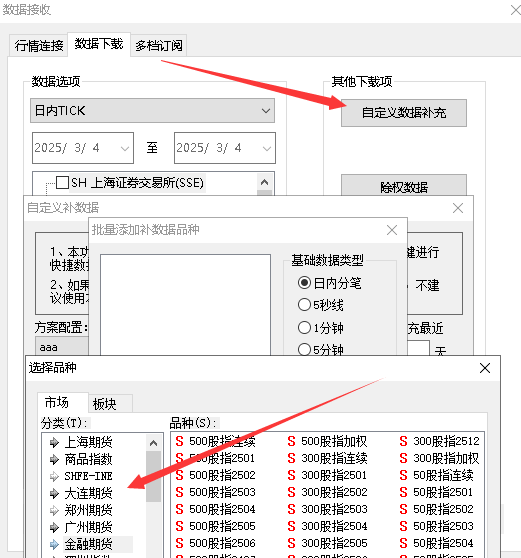Select 金融期货 category
Viewport: 521px width, 558px height.
[x=88, y=544]
